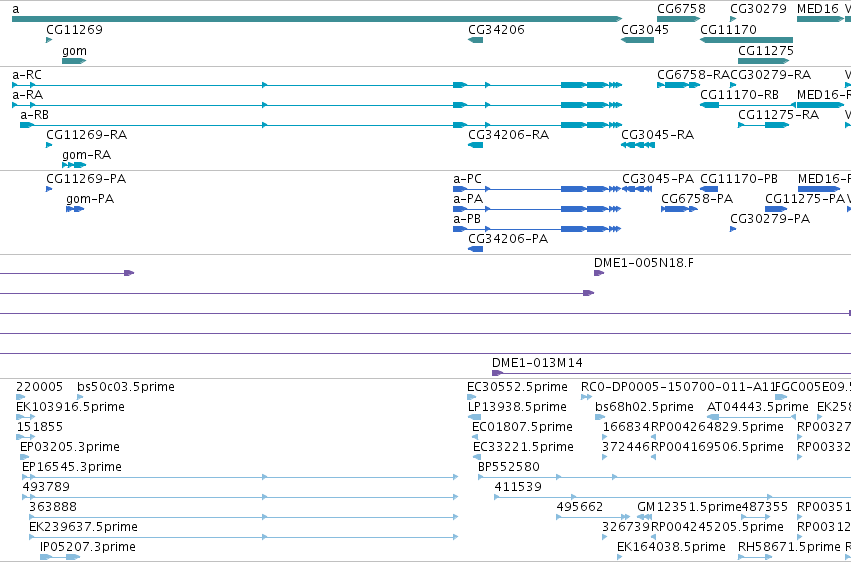
Task: Click the CG11275-RA transcript
Action: pos(778,115)
